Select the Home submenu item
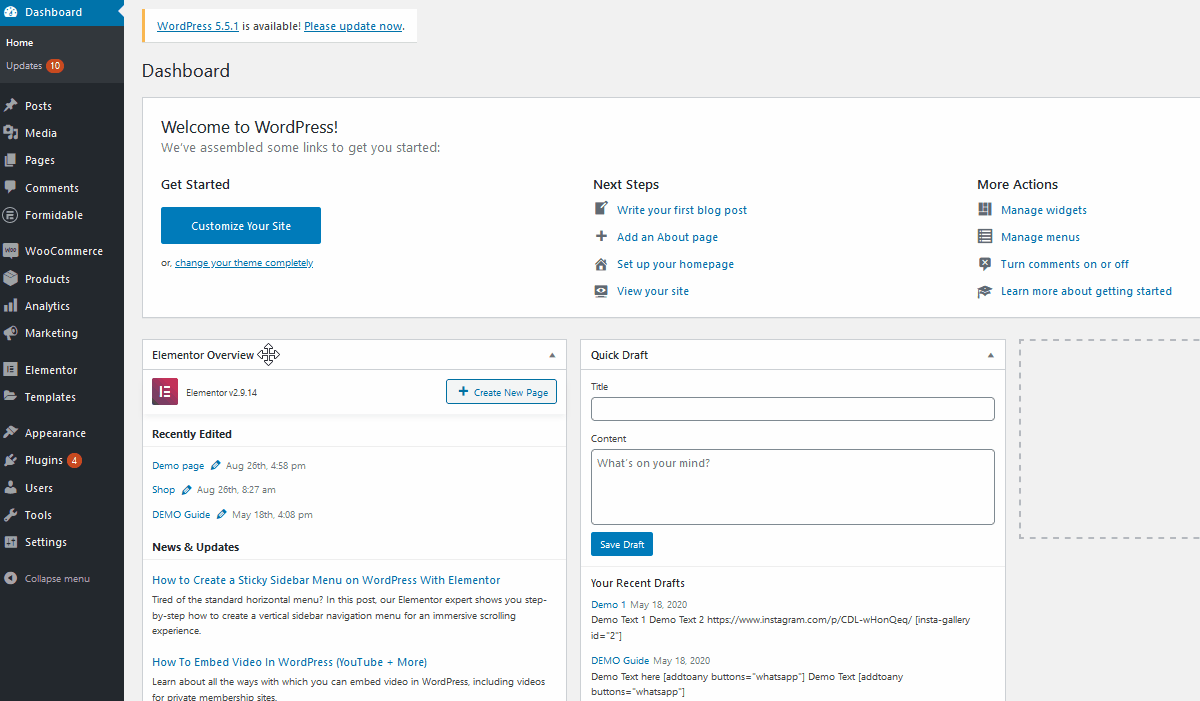 [20, 42]
